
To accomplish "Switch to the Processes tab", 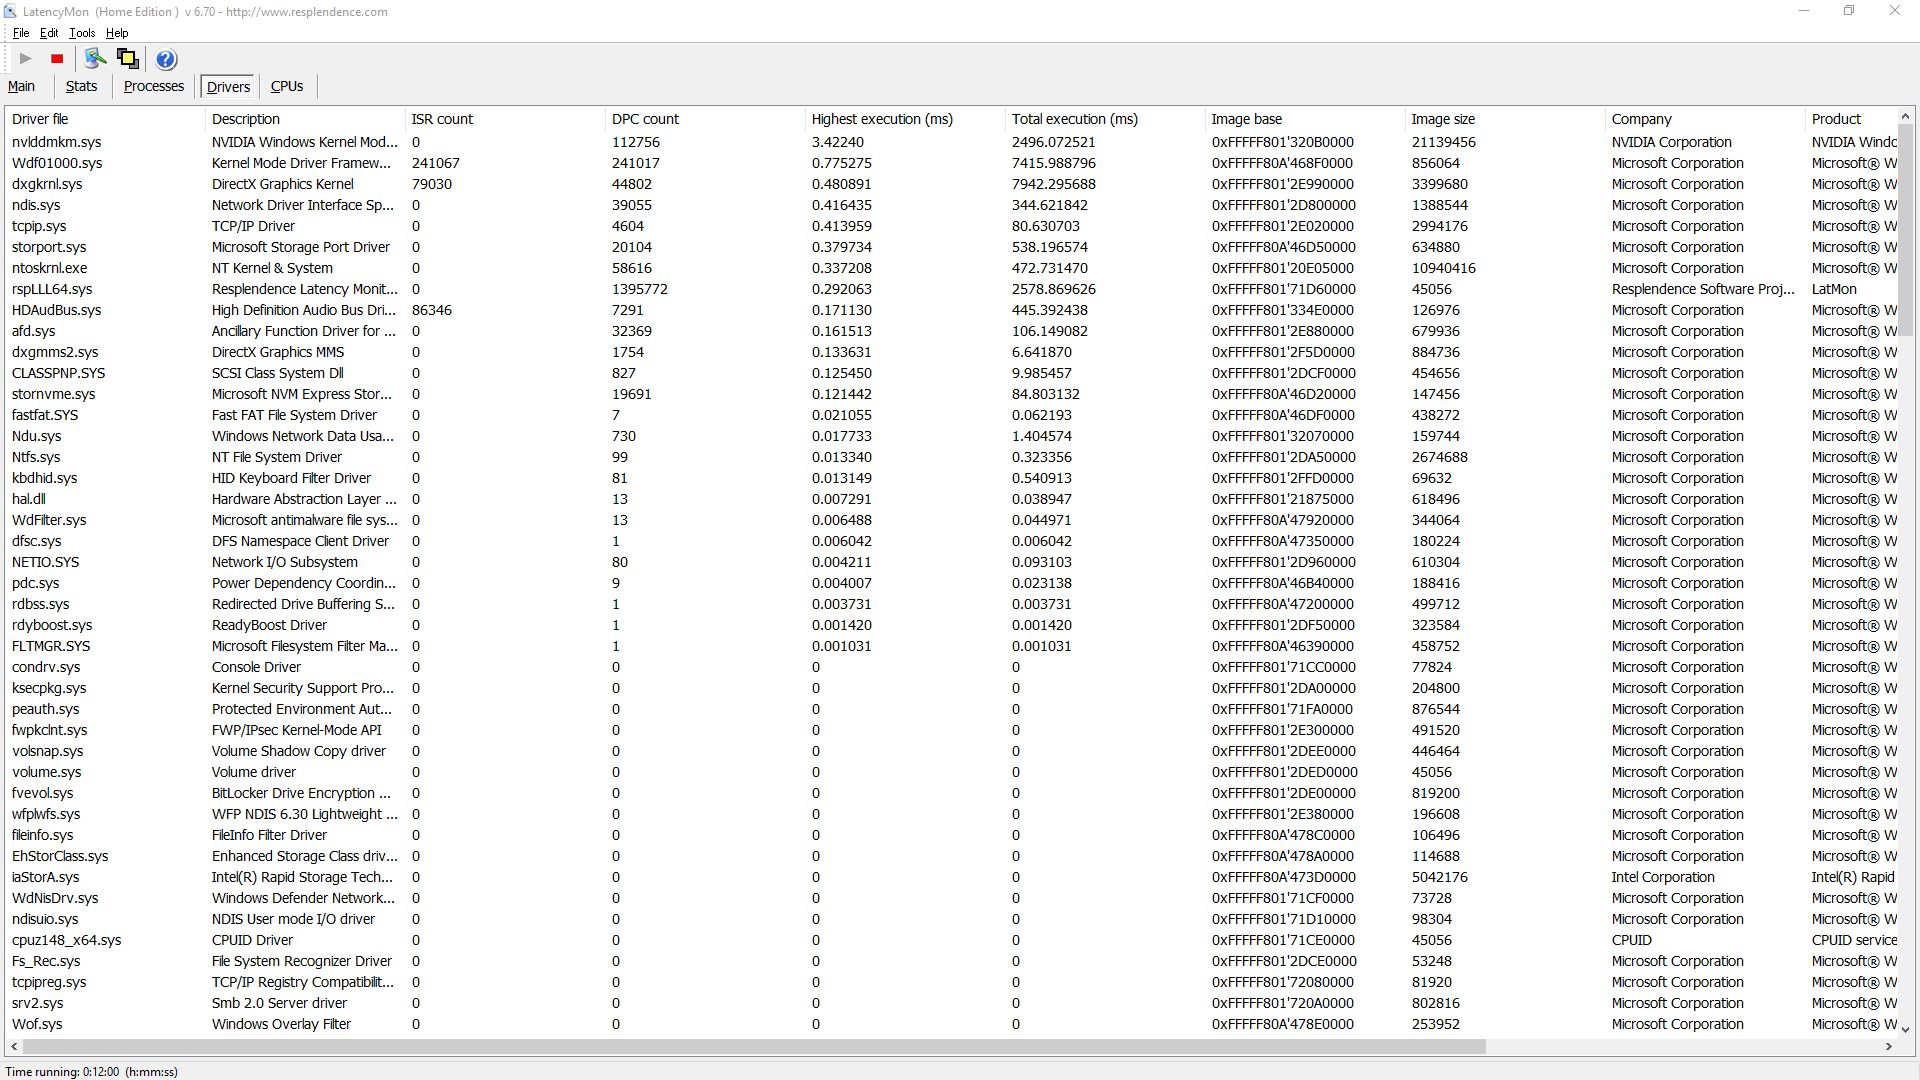I will click(x=153, y=86).
